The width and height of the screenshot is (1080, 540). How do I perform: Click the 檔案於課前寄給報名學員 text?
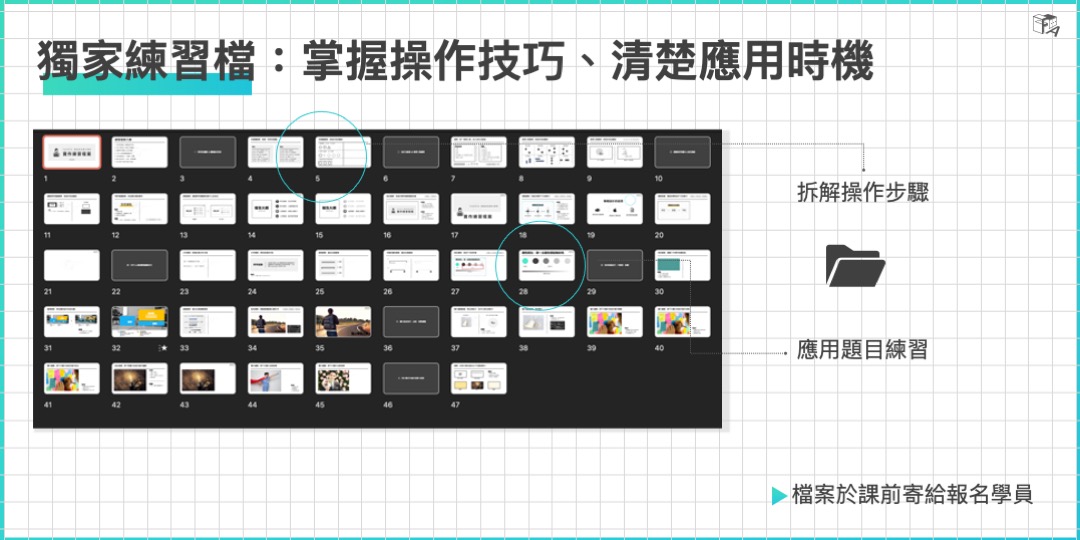coord(911,494)
